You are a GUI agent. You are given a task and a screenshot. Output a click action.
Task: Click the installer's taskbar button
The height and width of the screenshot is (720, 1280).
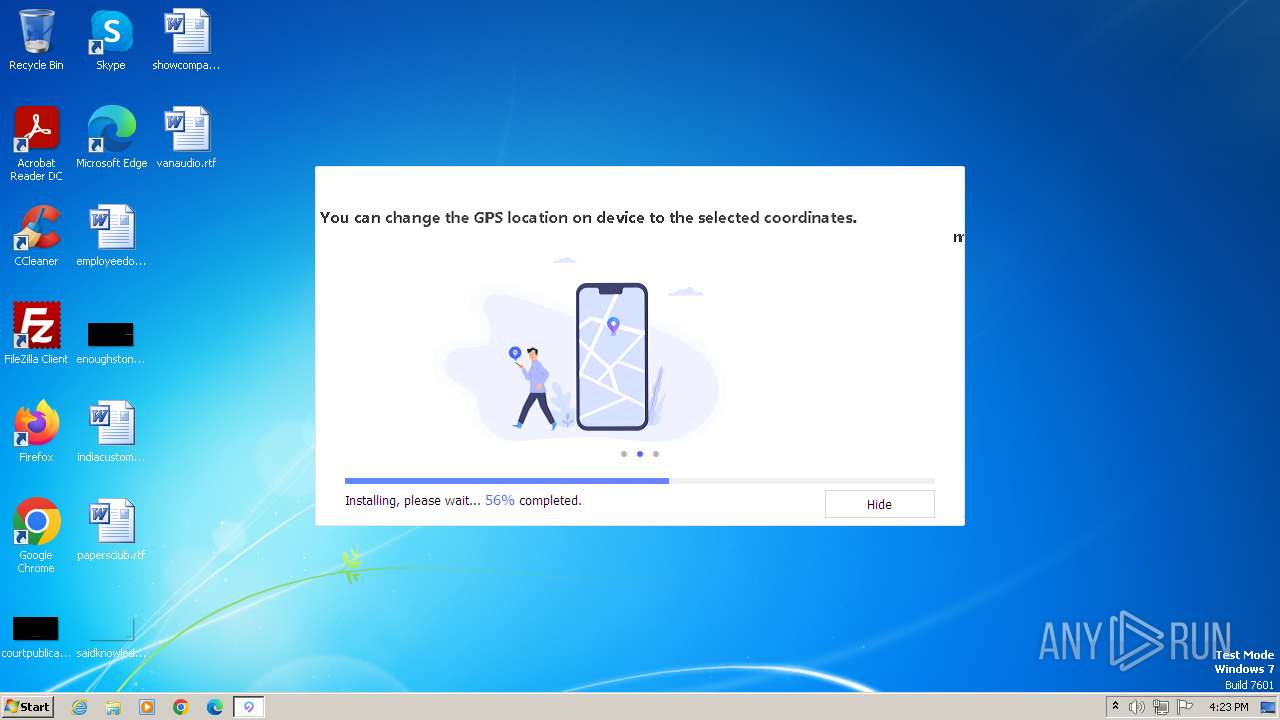pos(249,707)
